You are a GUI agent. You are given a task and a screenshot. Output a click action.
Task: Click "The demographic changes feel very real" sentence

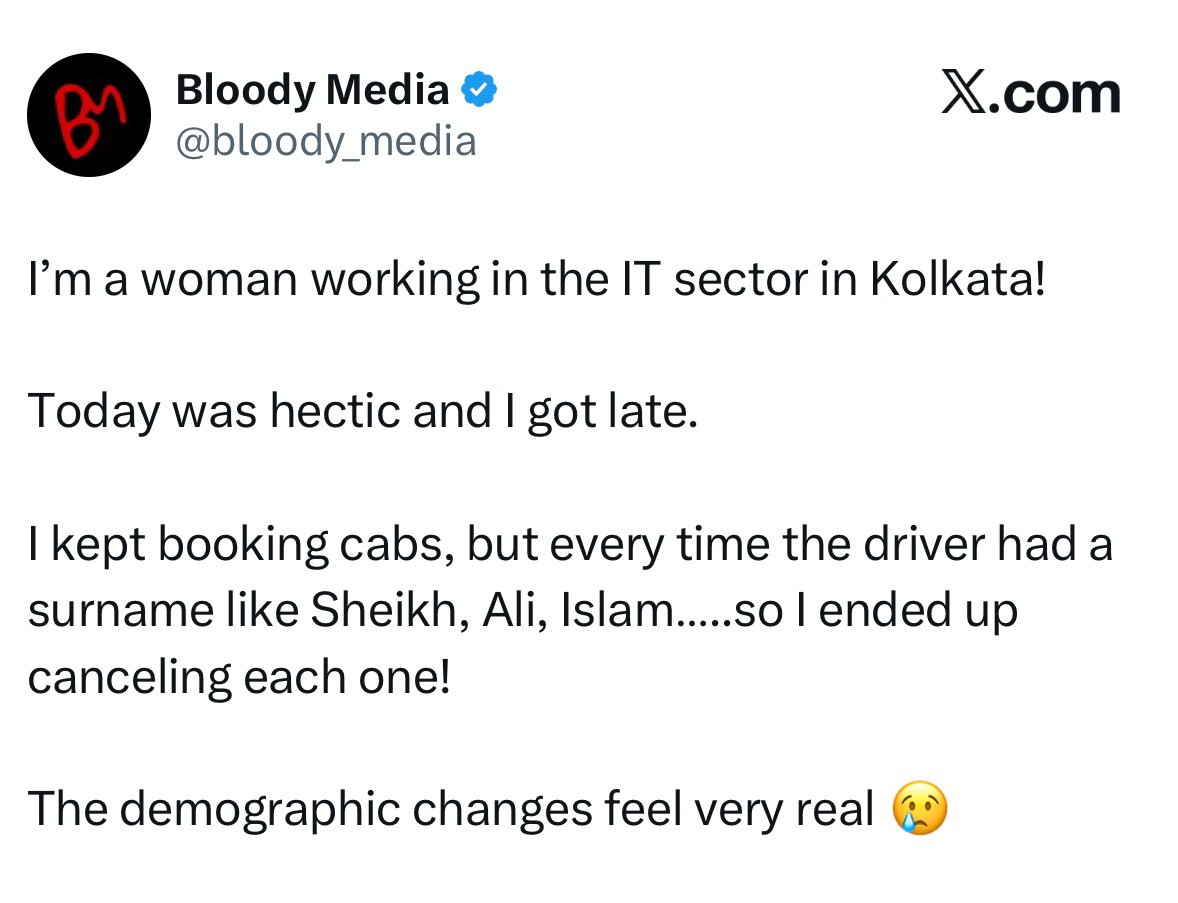pyautogui.click(x=451, y=809)
